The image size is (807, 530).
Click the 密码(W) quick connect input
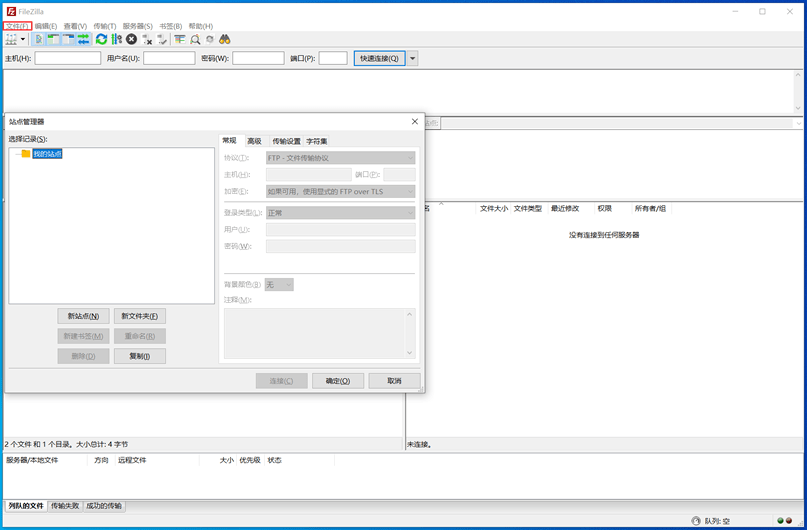[x=258, y=58]
